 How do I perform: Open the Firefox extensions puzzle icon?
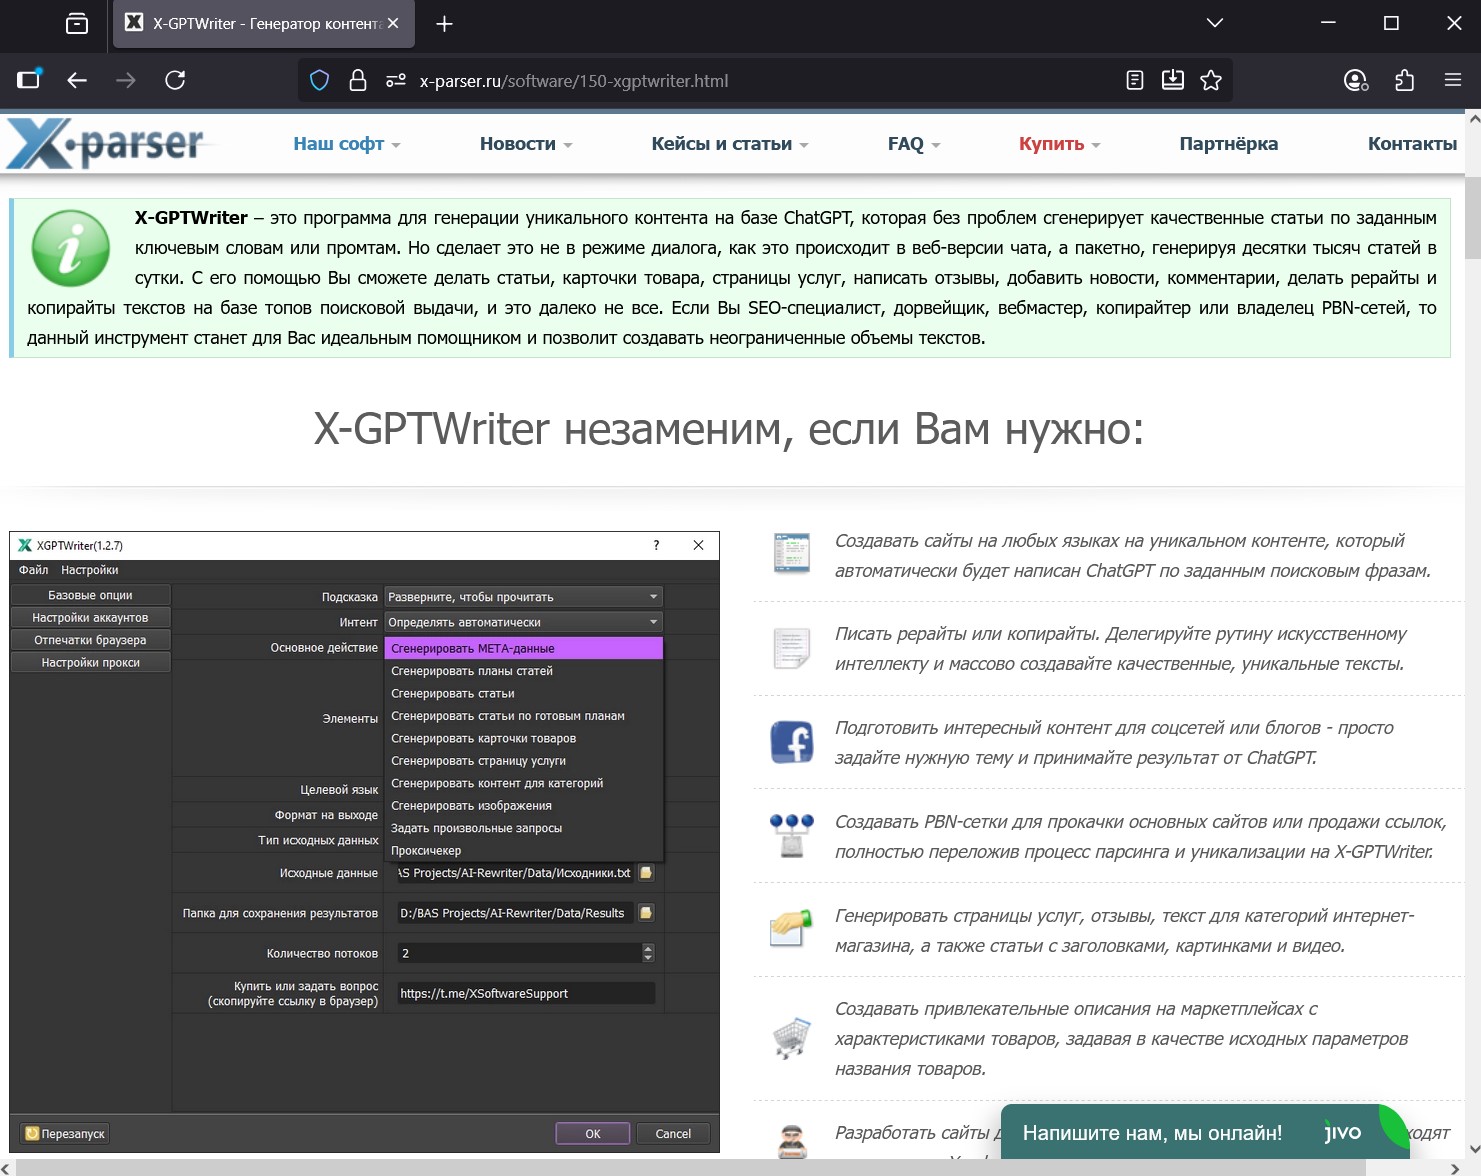point(1405,80)
